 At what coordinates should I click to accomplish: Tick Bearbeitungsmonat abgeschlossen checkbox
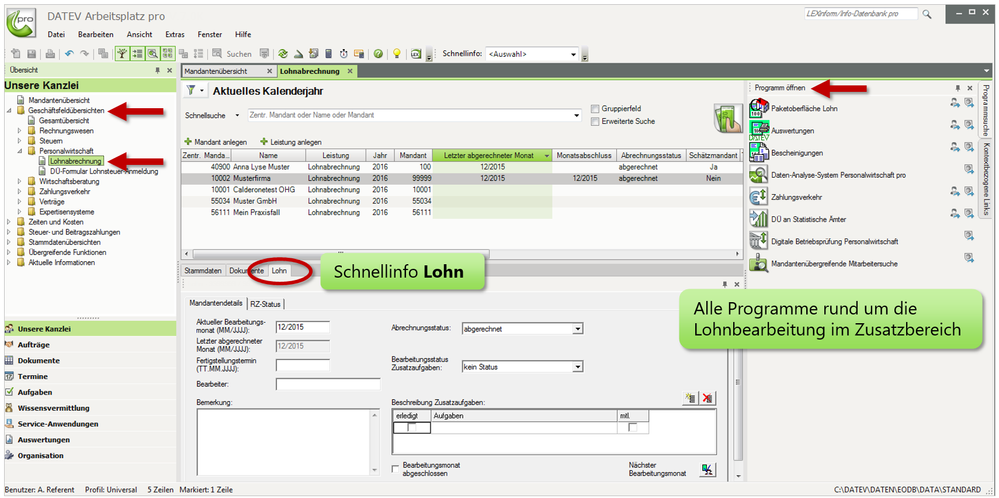click(395, 469)
